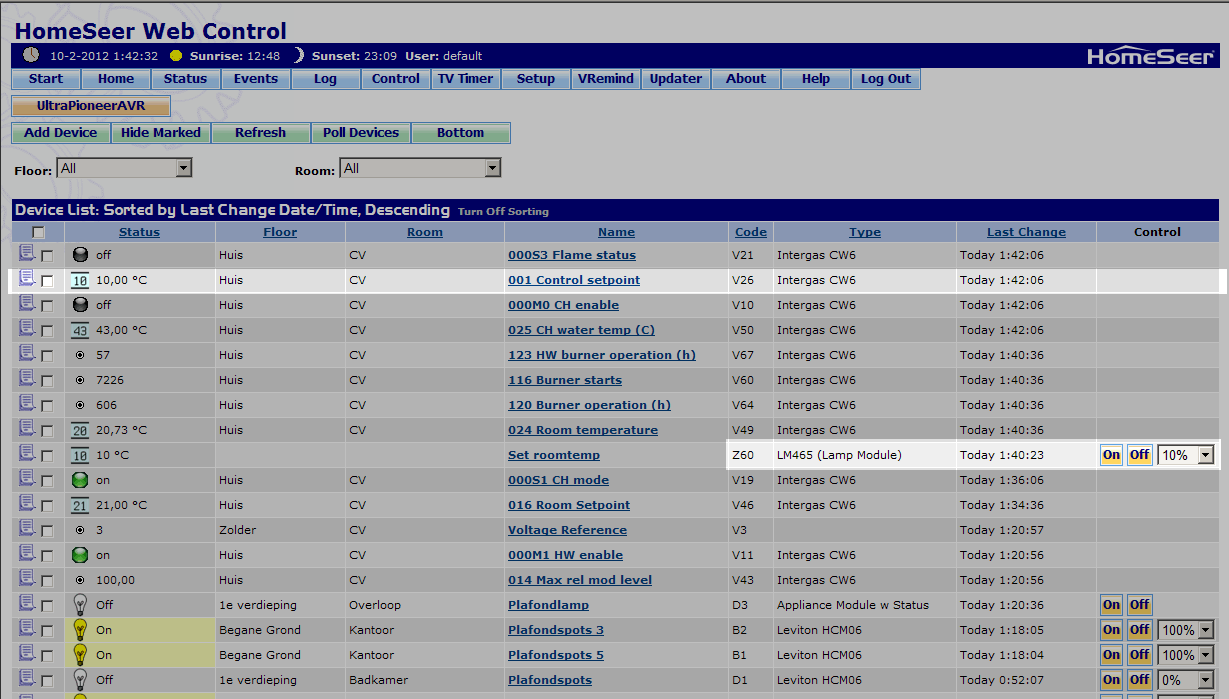Viewport: 1229px width, 699px height.
Task: Click the temperature status icon showing 43,00 °C
Action: coord(80,330)
